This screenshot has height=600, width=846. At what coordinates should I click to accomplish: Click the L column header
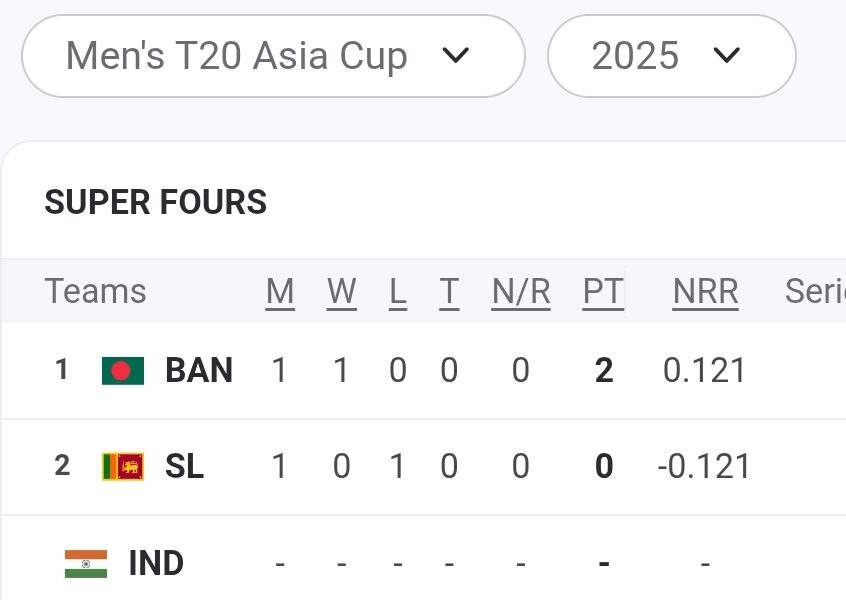pyautogui.click(x=398, y=292)
